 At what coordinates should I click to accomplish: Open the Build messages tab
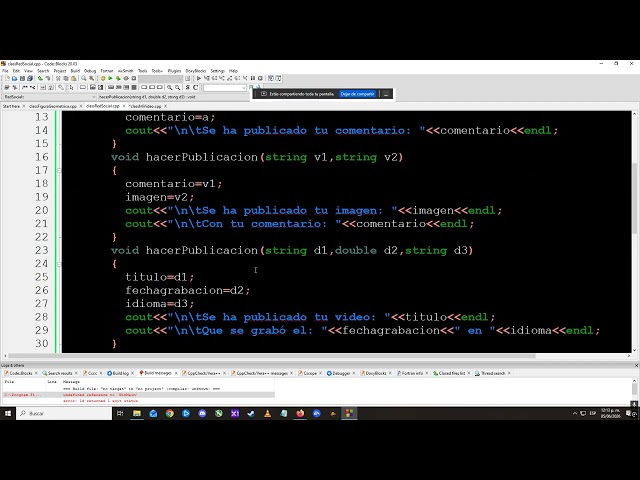(158, 373)
